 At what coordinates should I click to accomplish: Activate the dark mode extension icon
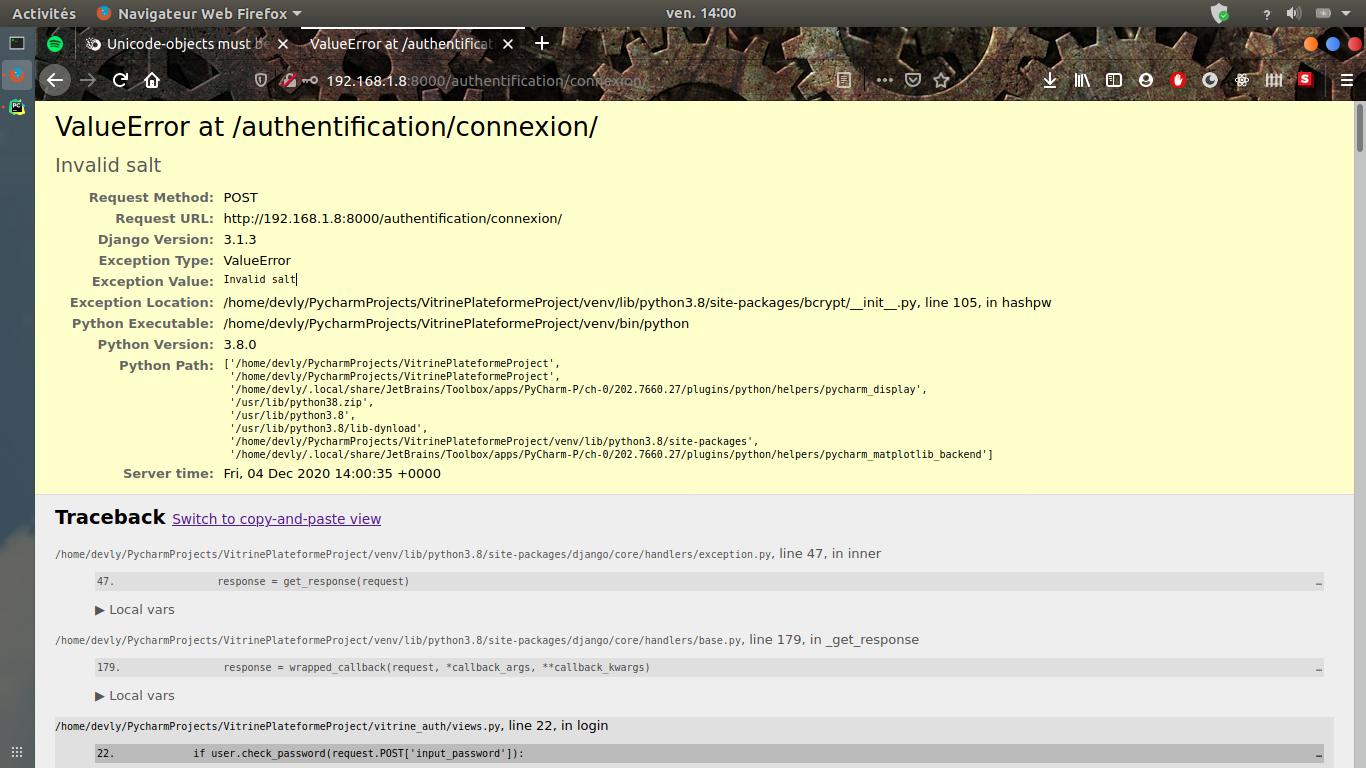point(1209,80)
